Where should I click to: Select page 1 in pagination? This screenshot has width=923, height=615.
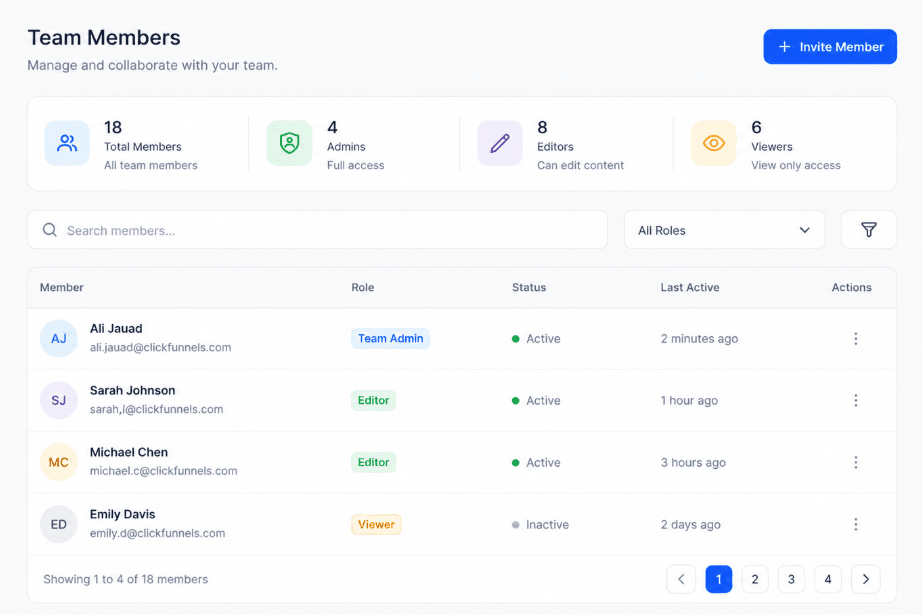pos(718,579)
